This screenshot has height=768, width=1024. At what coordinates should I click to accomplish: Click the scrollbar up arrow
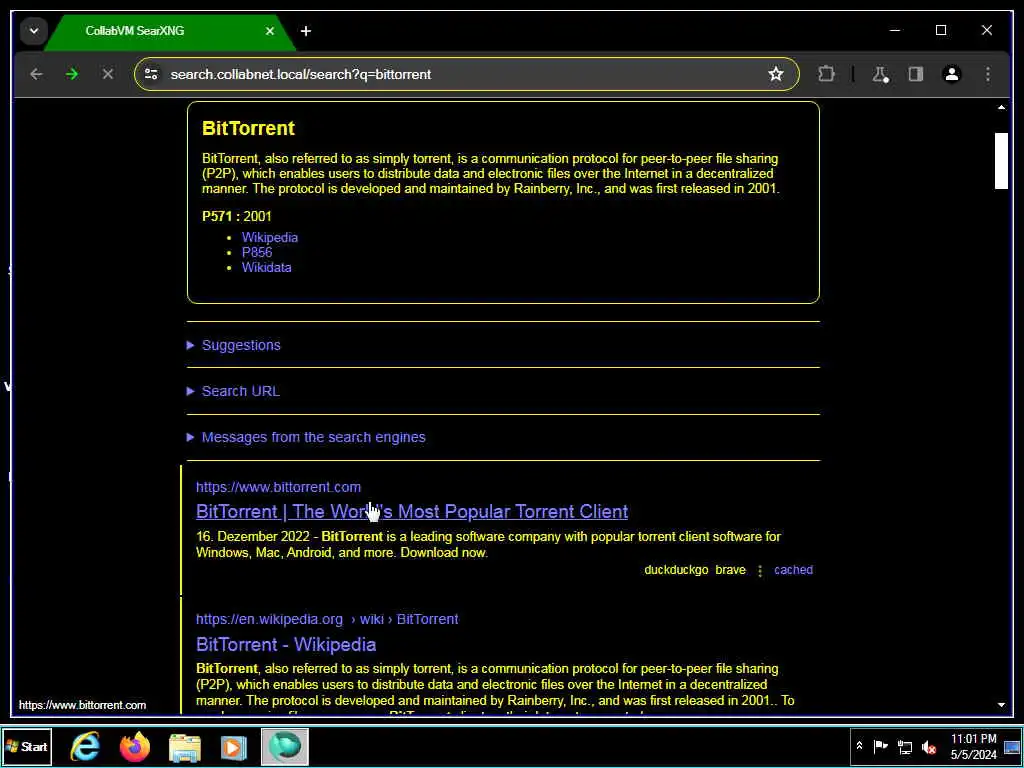[1001, 107]
